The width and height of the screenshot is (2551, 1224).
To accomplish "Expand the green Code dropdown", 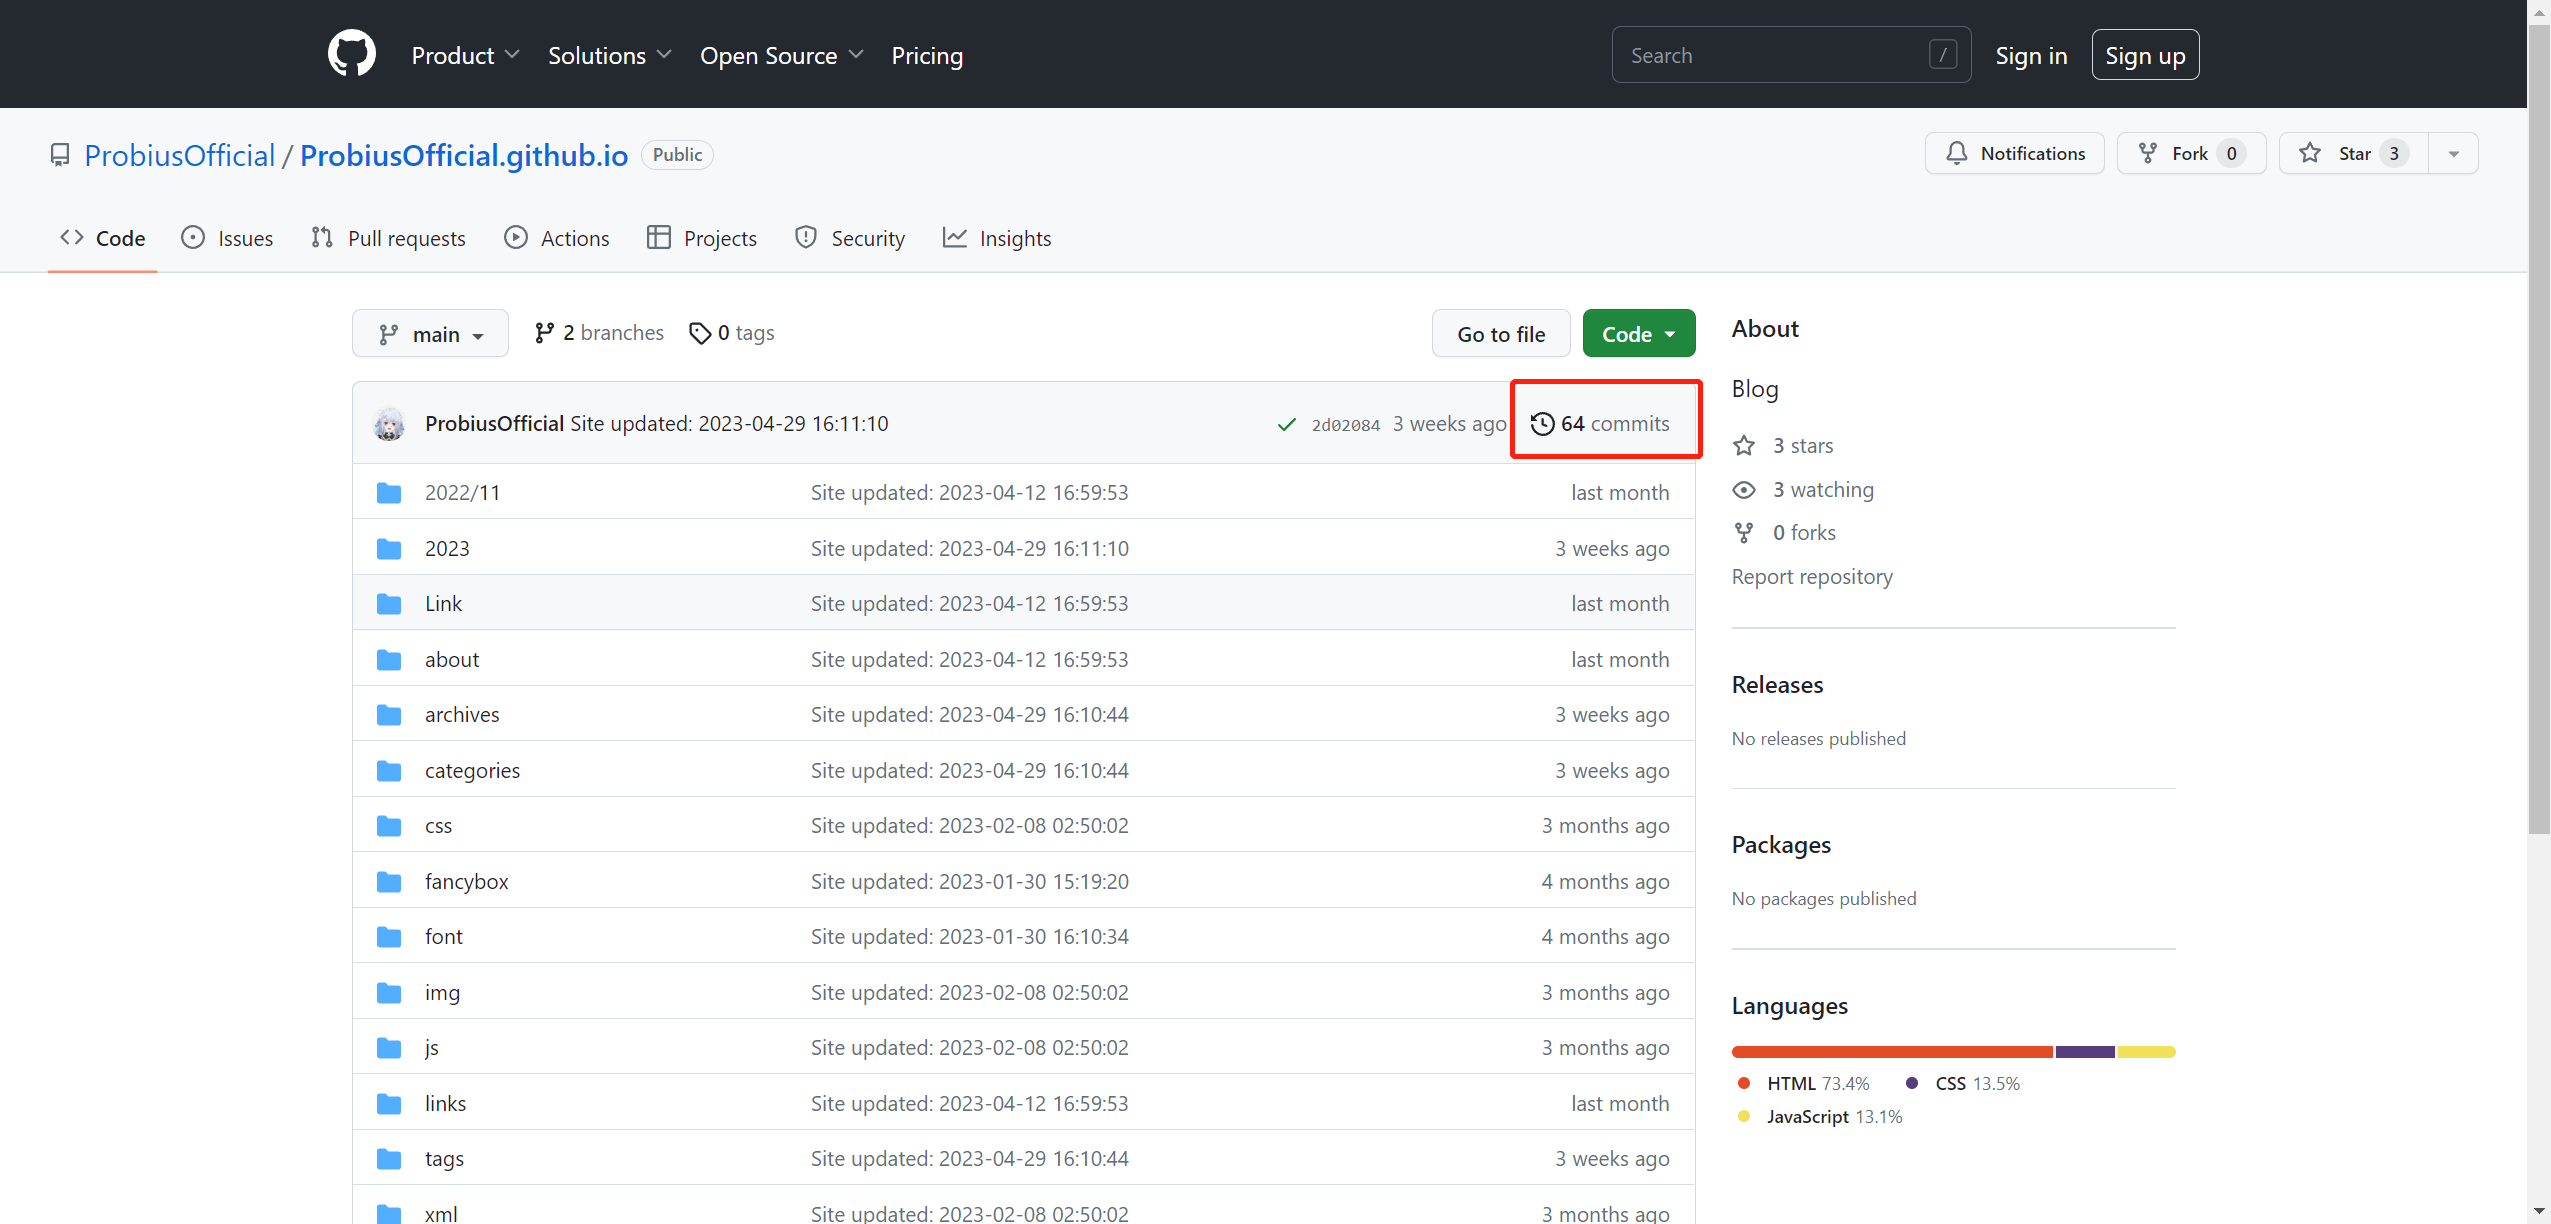I will pos(1638,334).
